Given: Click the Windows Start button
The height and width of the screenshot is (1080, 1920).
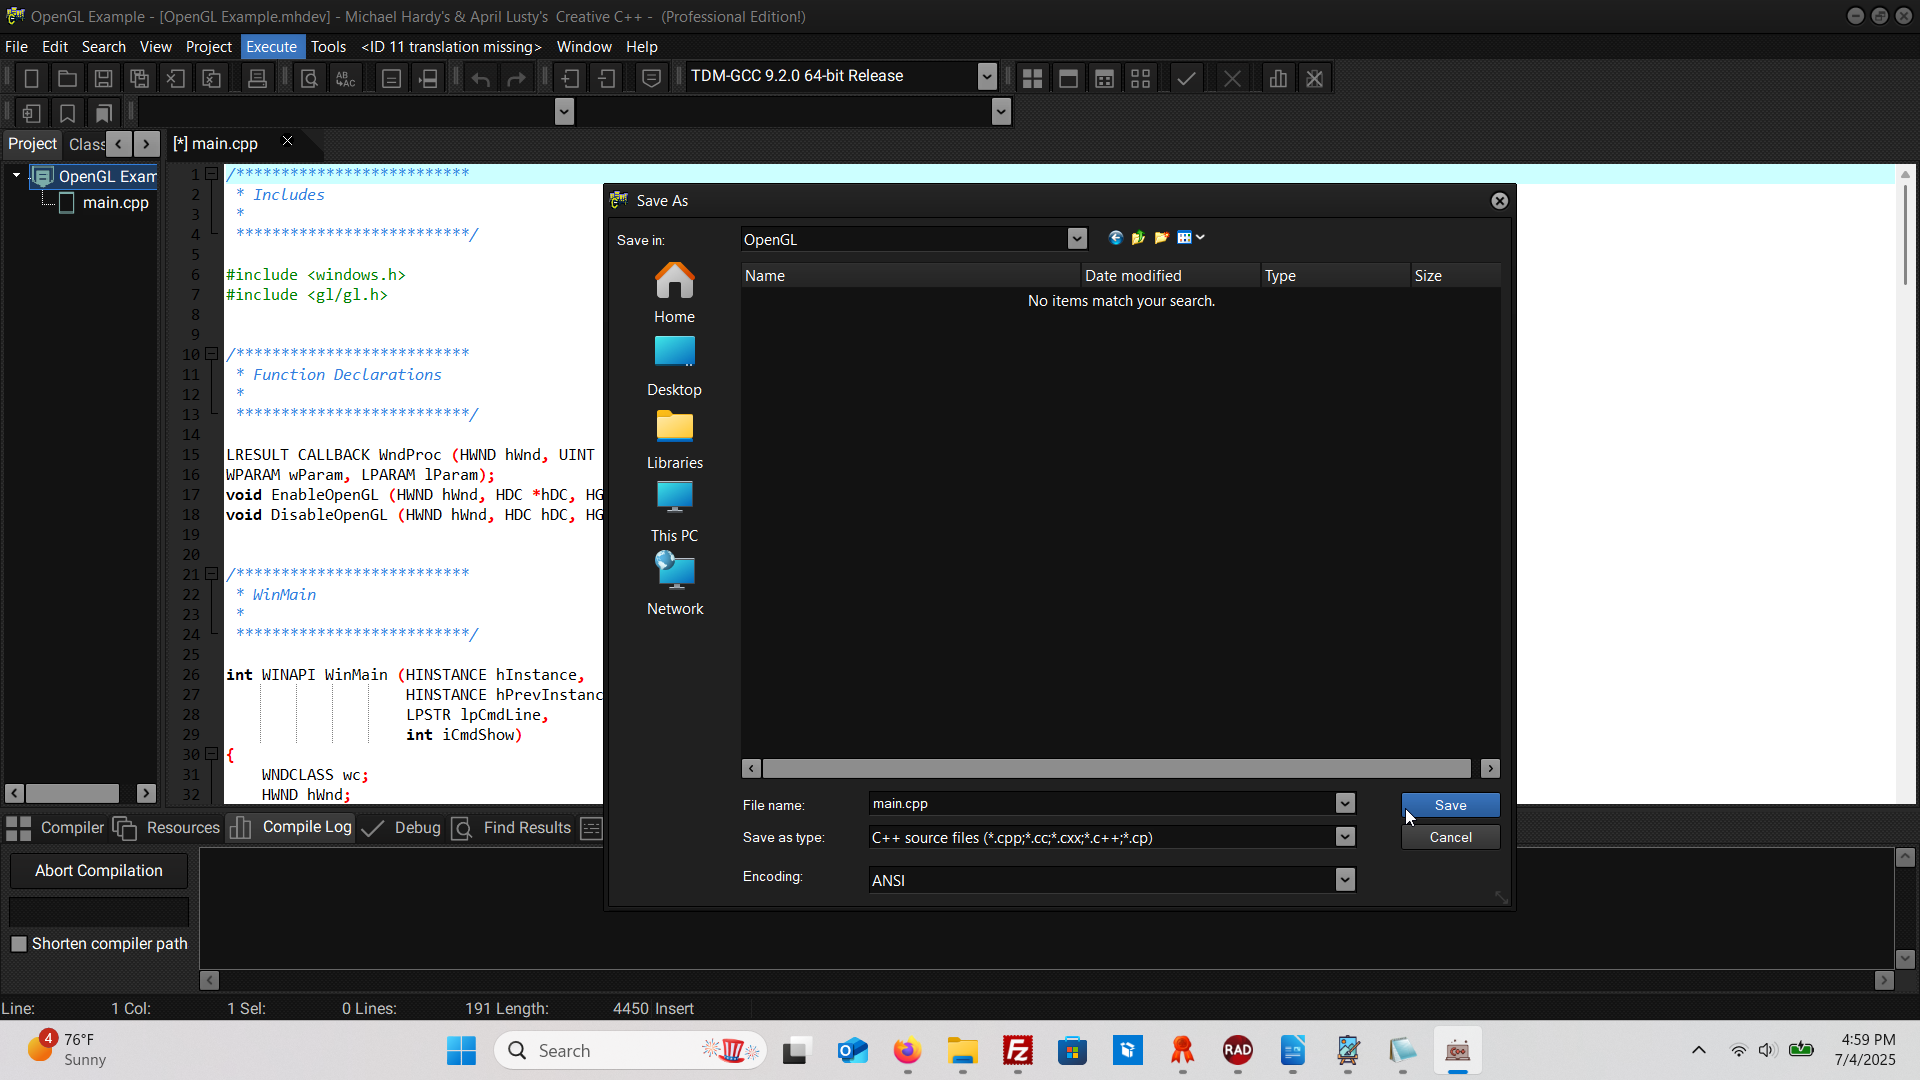Looking at the screenshot, I should [x=461, y=1050].
